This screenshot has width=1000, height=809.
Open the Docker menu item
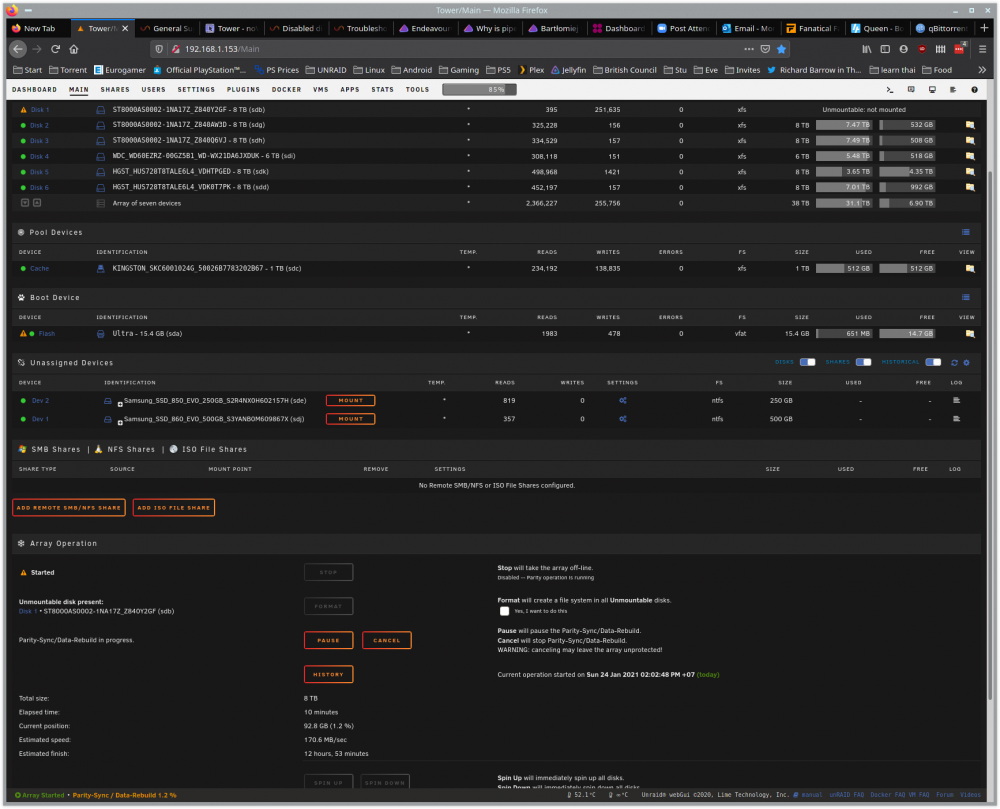(286, 90)
